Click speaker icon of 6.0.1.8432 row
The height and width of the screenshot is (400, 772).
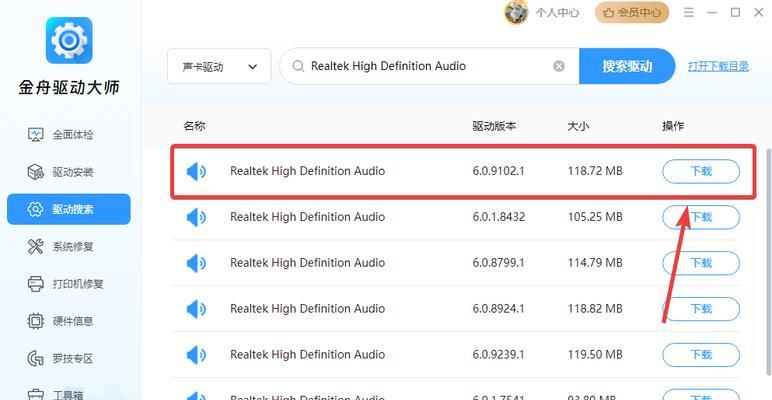(x=196, y=217)
